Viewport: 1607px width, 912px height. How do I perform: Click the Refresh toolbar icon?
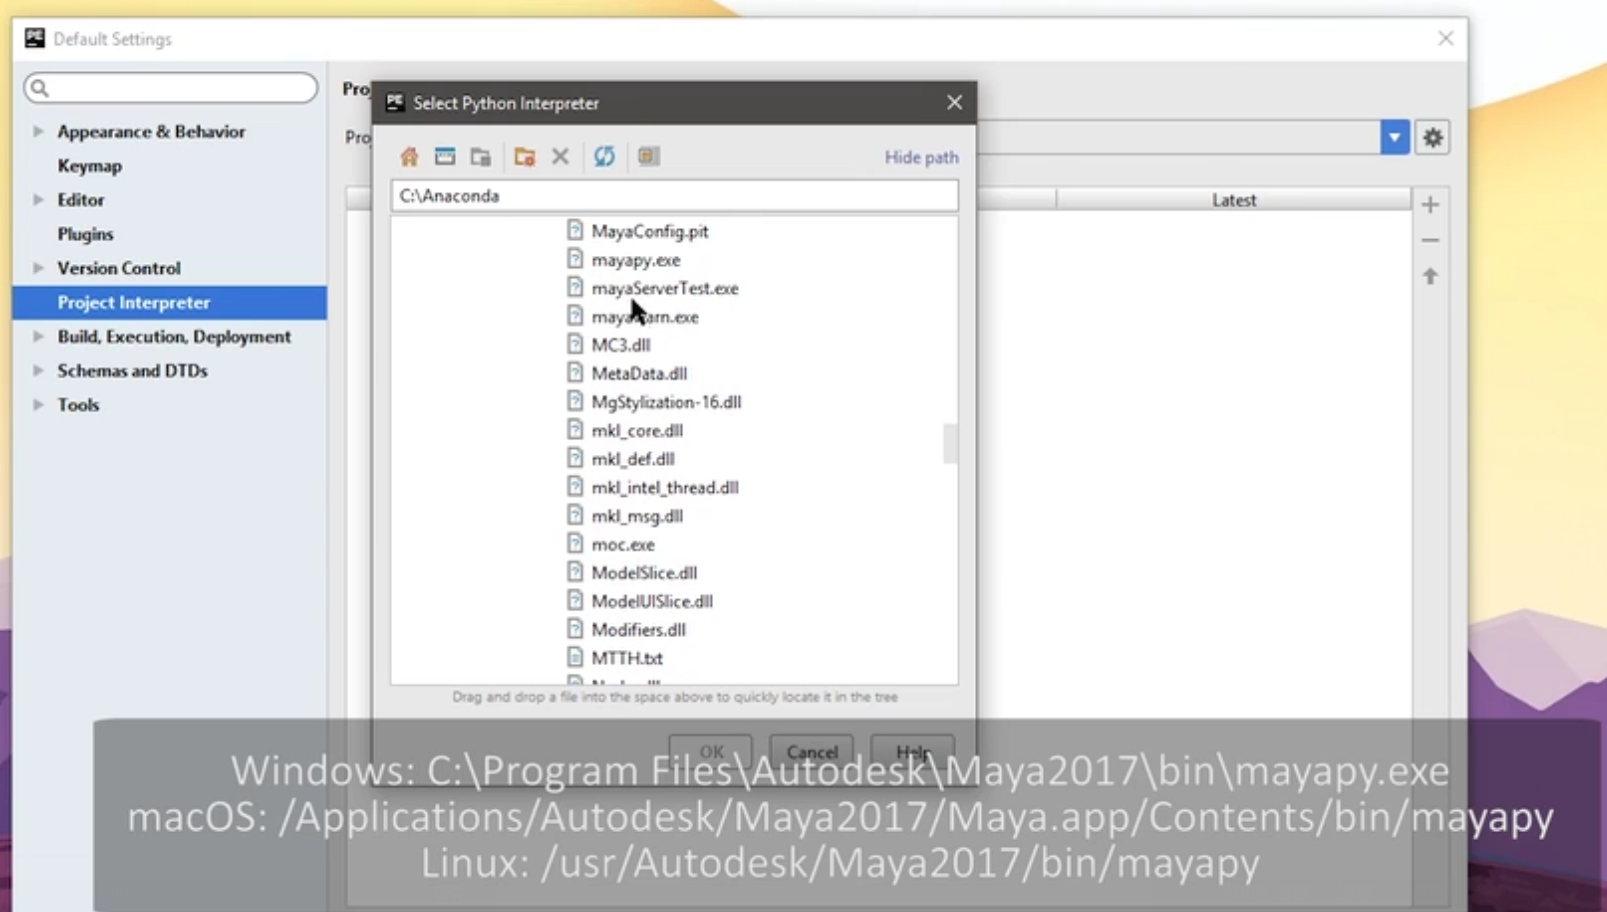[604, 156]
